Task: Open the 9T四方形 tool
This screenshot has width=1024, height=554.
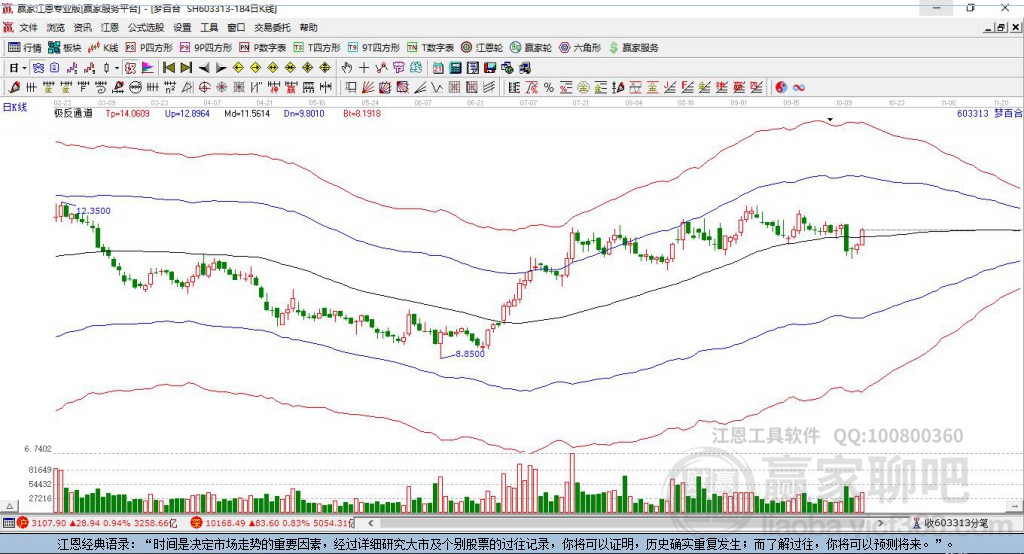Action: point(374,48)
